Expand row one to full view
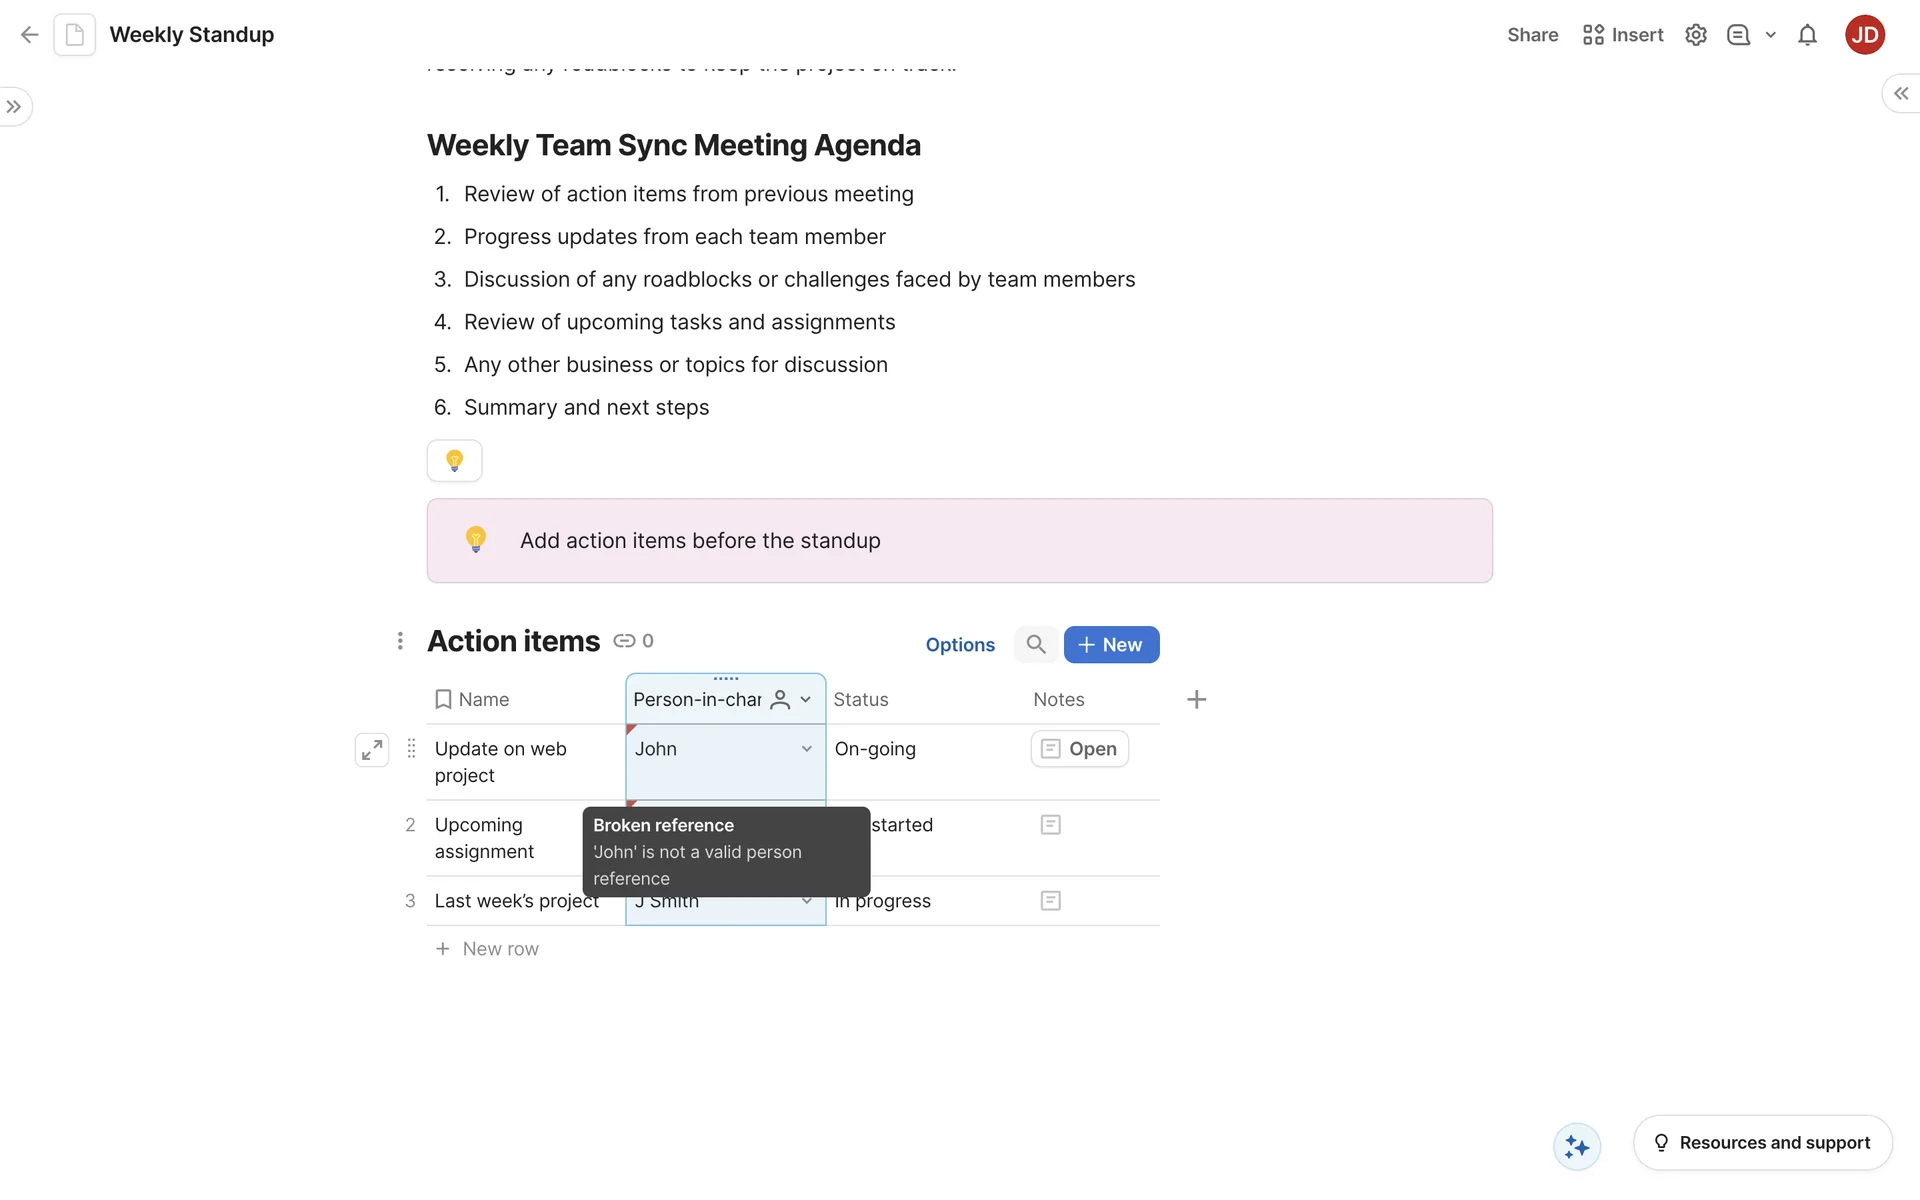 (x=372, y=750)
